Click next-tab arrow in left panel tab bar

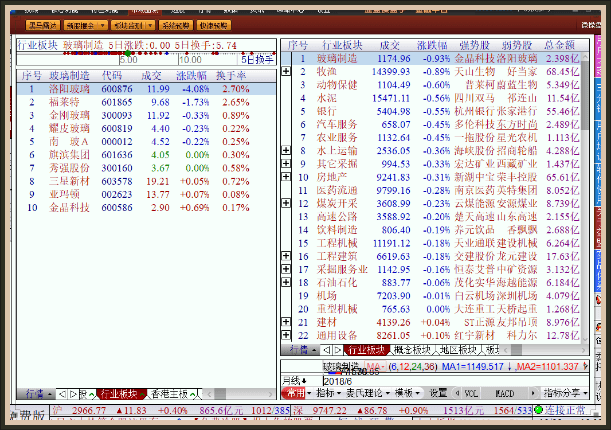(x=72, y=395)
